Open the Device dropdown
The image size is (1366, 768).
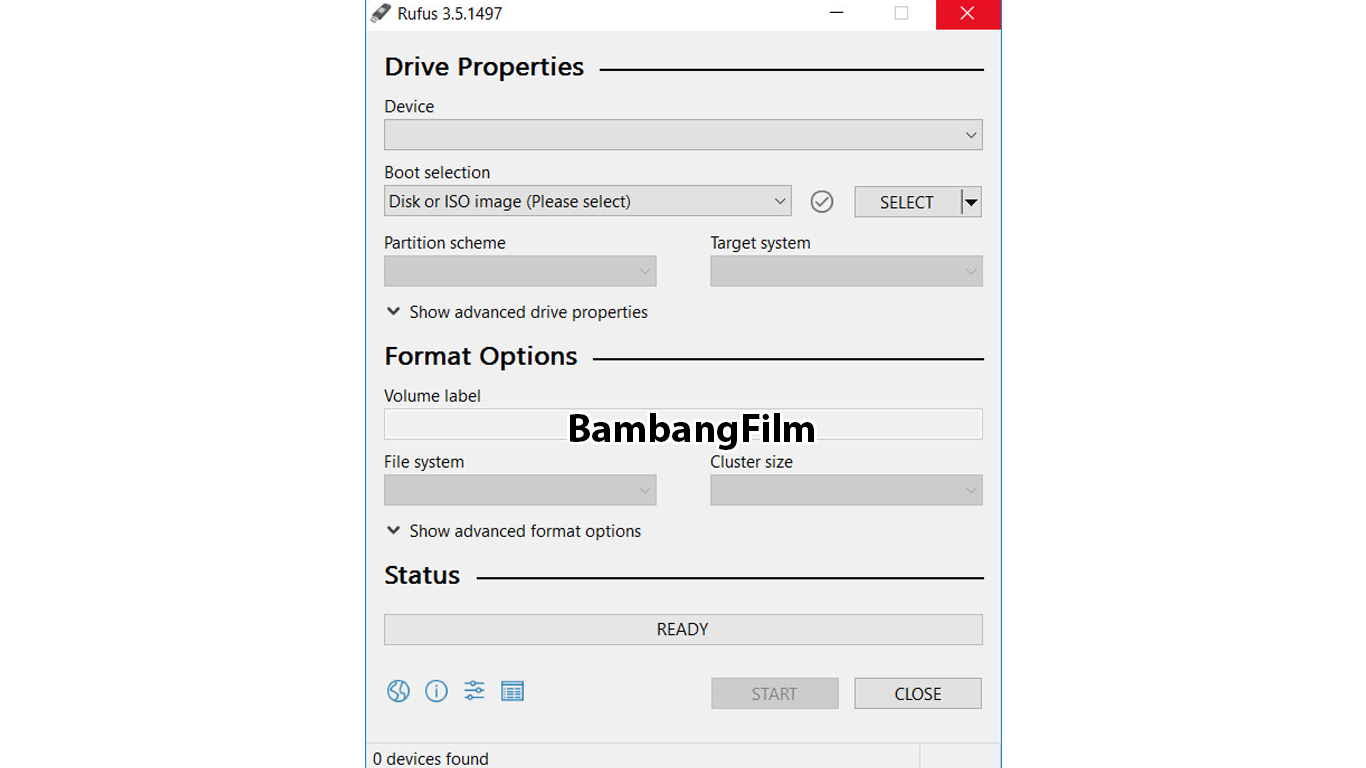(x=683, y=135)
